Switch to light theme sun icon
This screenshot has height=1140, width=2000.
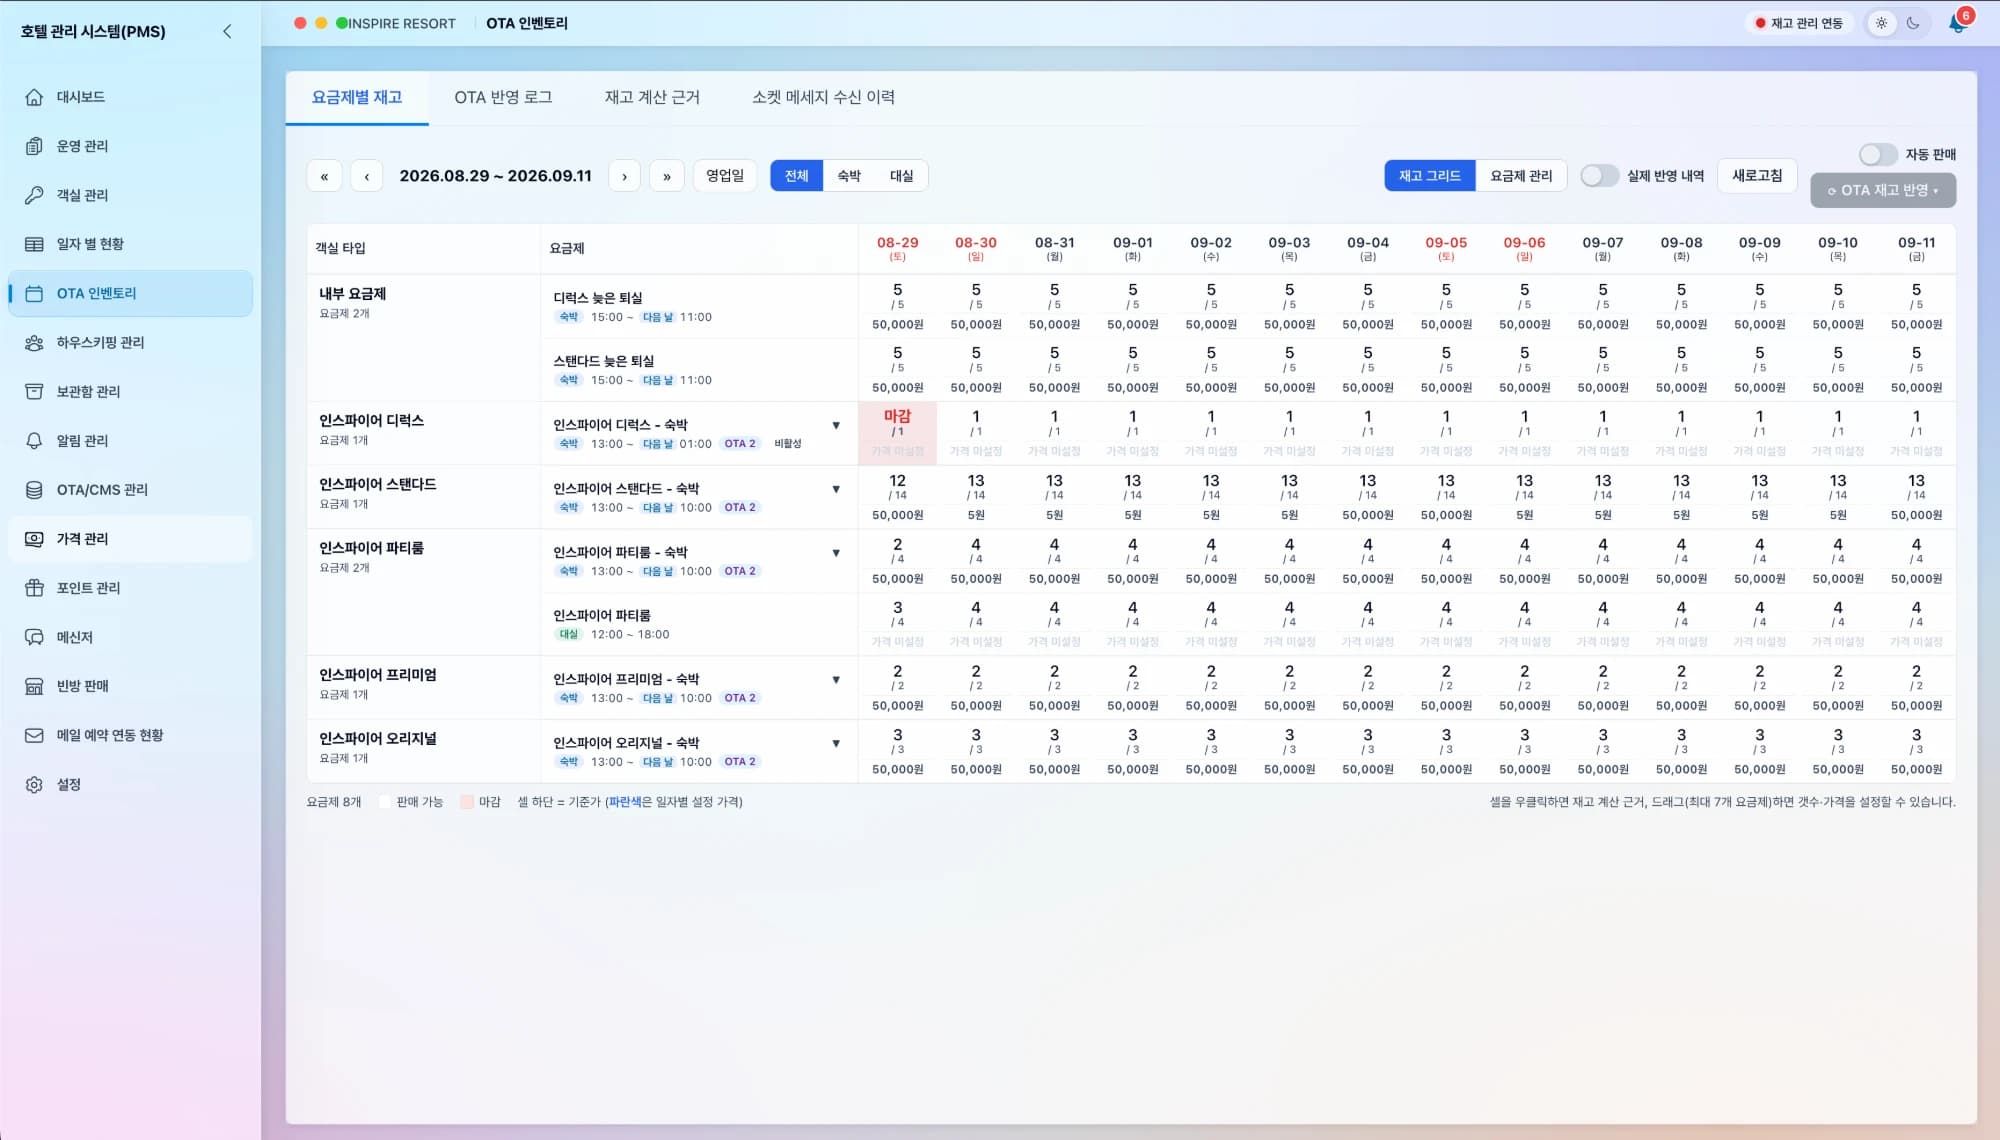(x=1881, y=23)
